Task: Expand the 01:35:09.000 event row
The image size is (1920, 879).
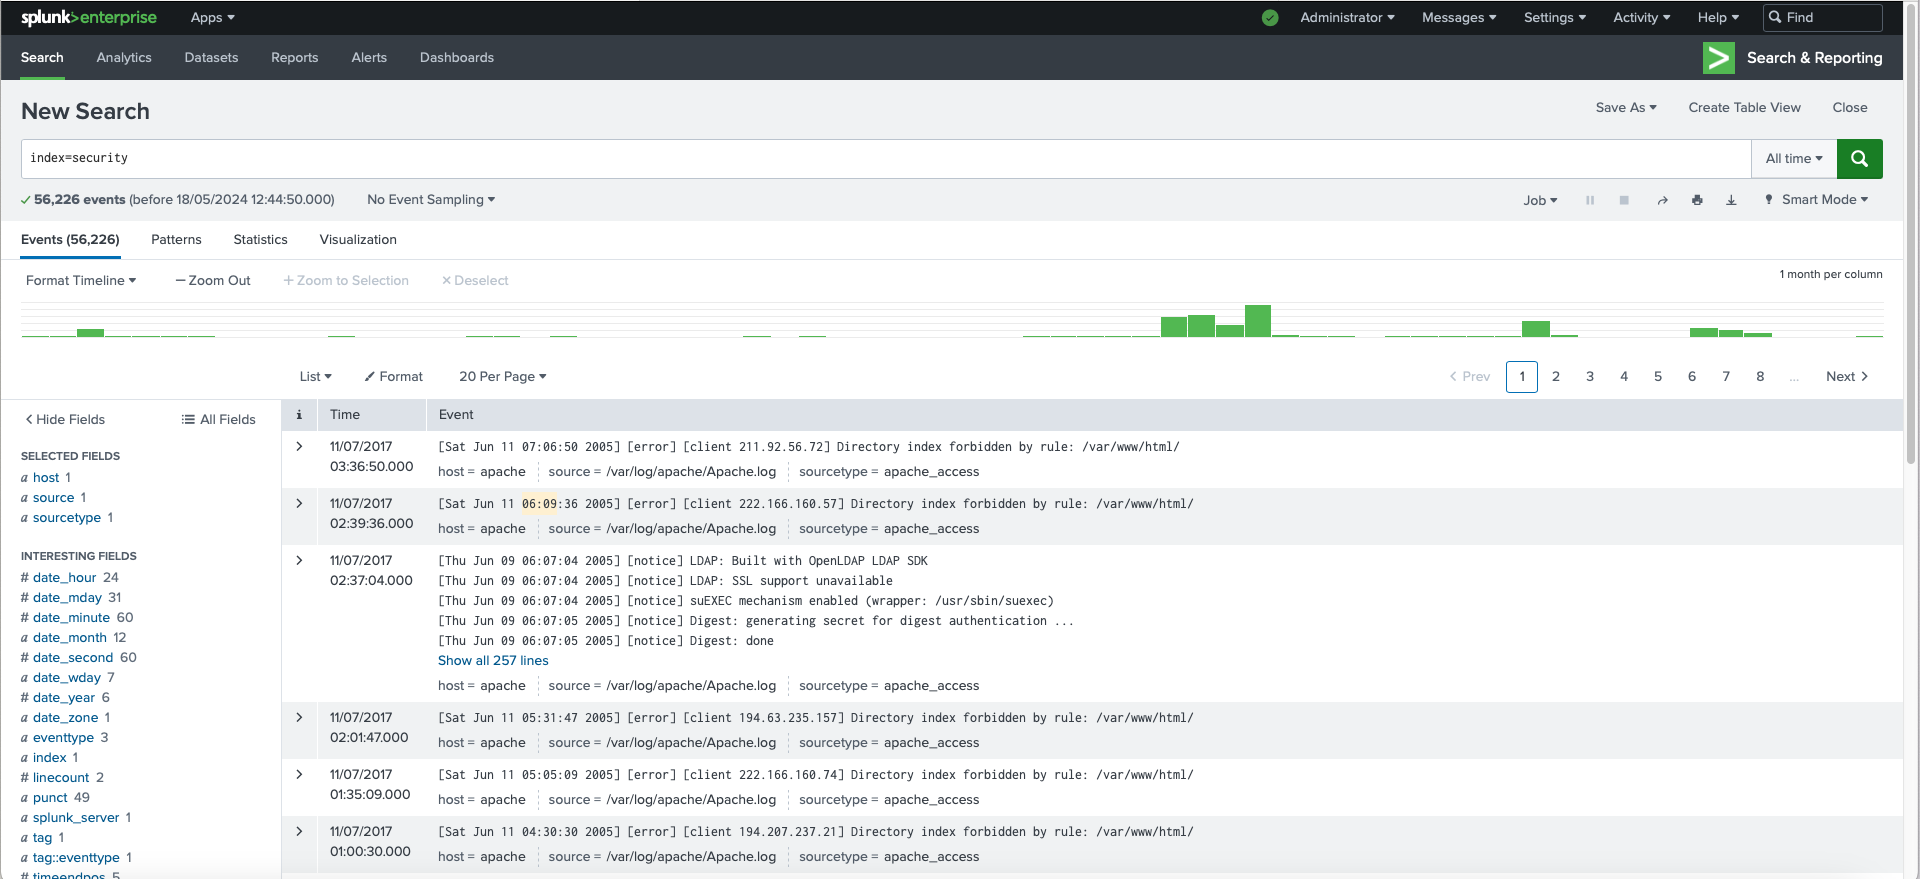Action: pyautogui.click(x=299, y=774)
